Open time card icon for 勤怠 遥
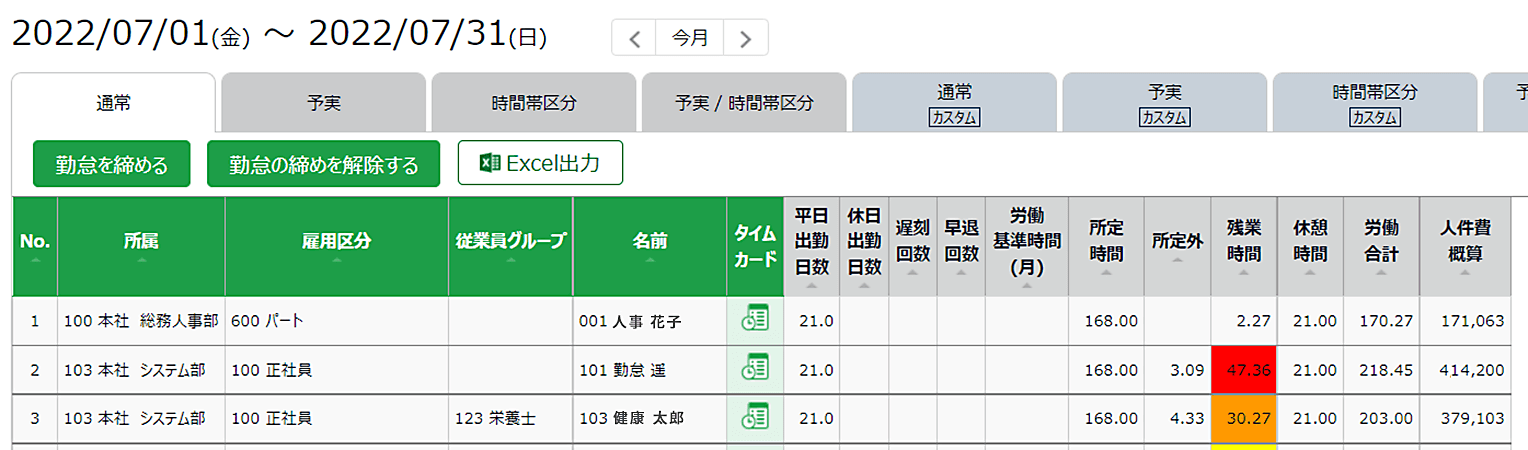Viewport: 1528px width, 450px height. click(755, 368)
